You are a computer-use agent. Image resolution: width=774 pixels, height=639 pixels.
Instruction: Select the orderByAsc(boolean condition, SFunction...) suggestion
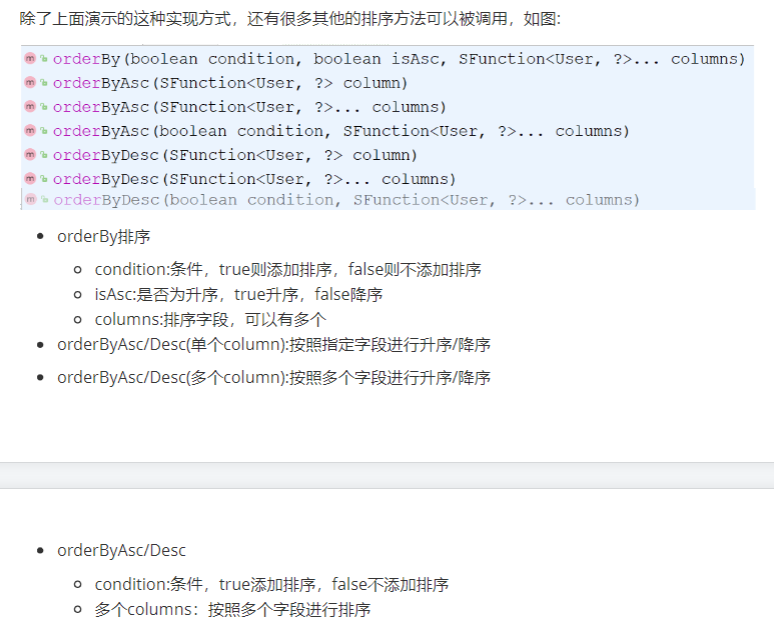(387, 131)
